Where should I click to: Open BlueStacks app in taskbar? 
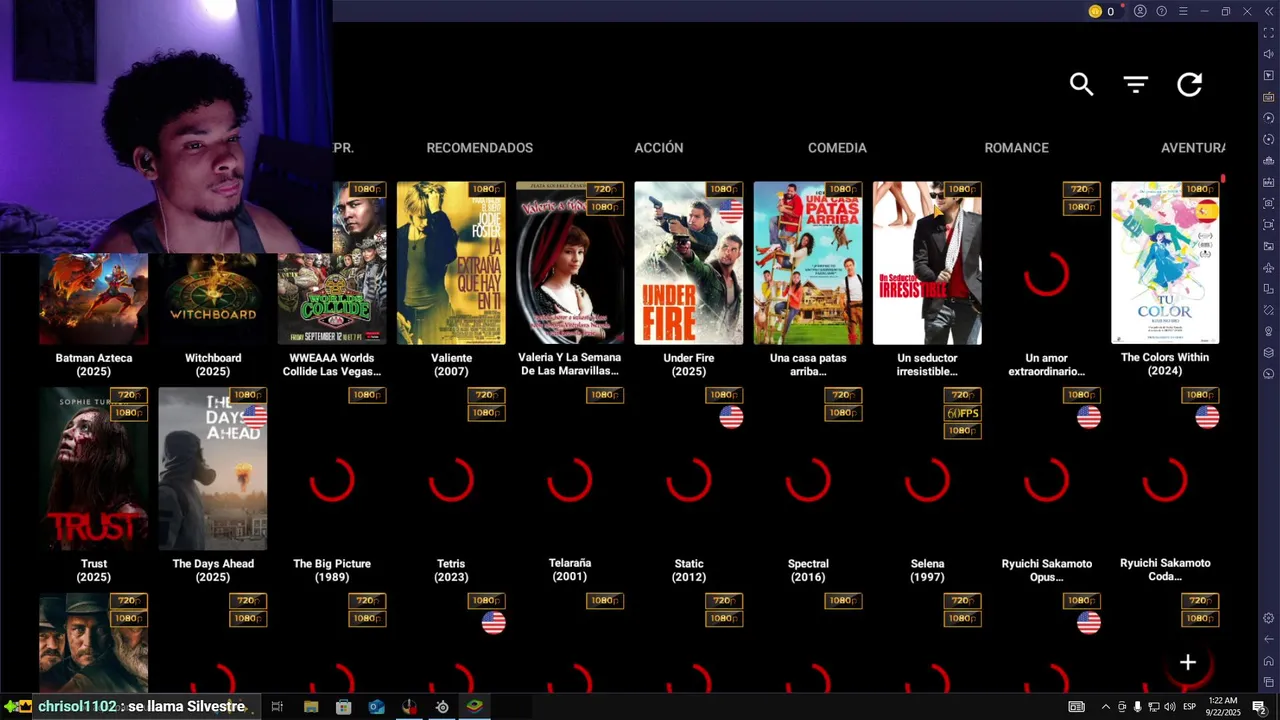474,707
